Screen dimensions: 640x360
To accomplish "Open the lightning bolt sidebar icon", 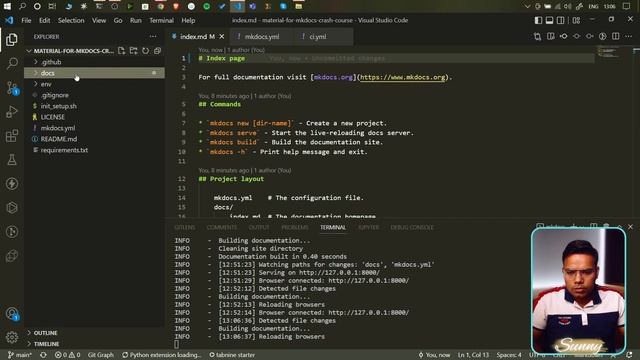I will pos(12,184).
